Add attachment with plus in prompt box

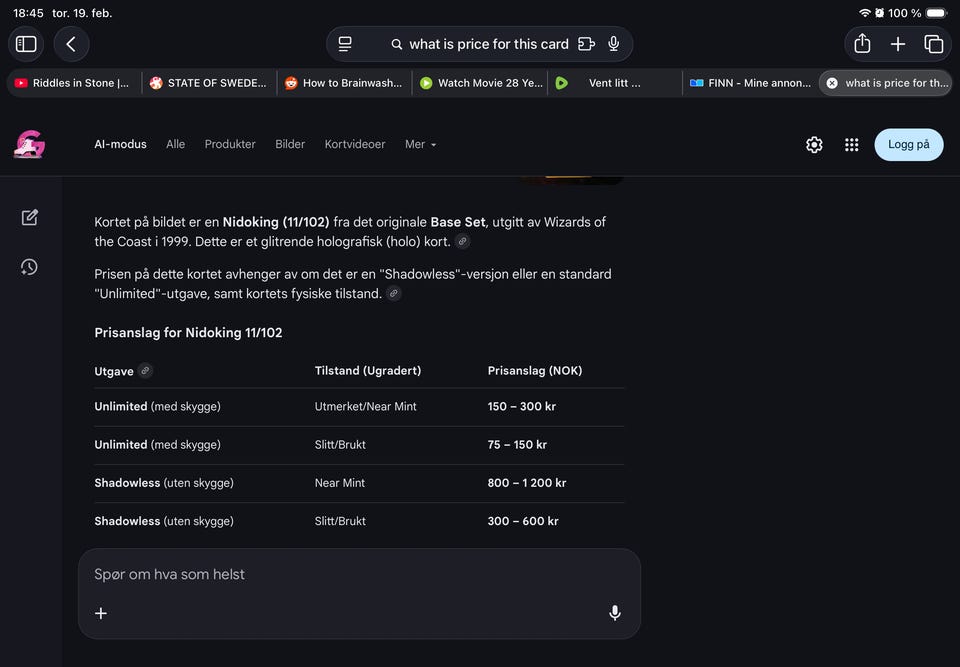coord(101,613)
